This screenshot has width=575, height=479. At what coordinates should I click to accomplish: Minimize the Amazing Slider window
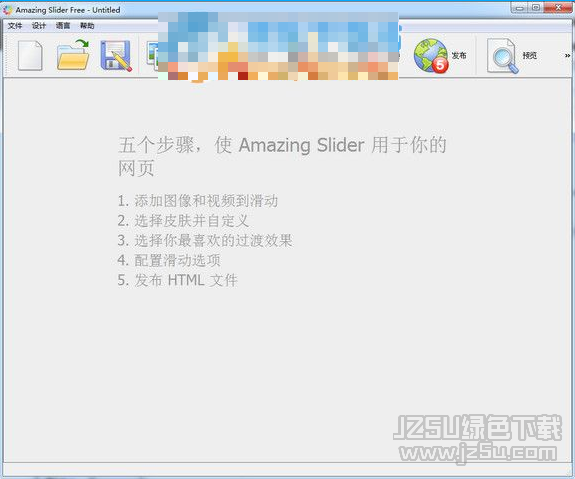[x=520, y=8]
